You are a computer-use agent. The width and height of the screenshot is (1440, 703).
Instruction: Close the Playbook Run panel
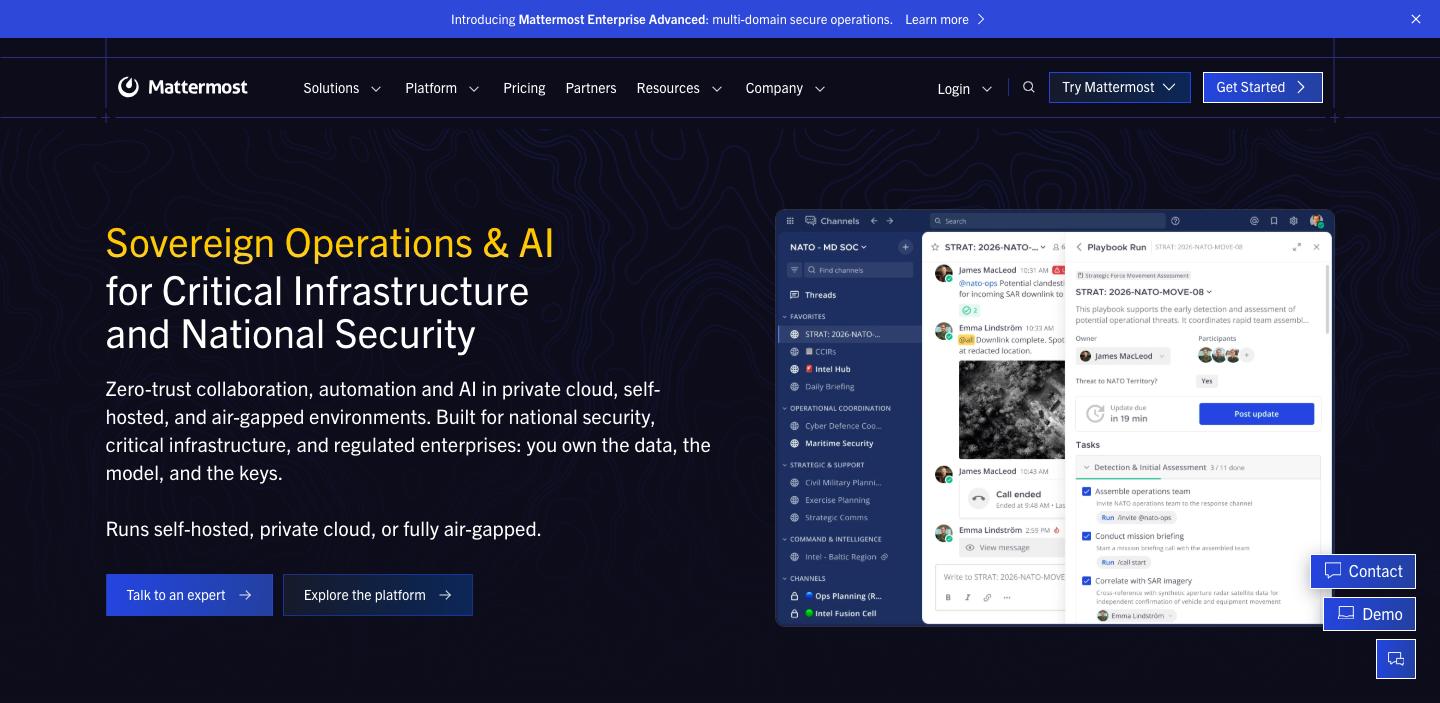[1316, 247]
